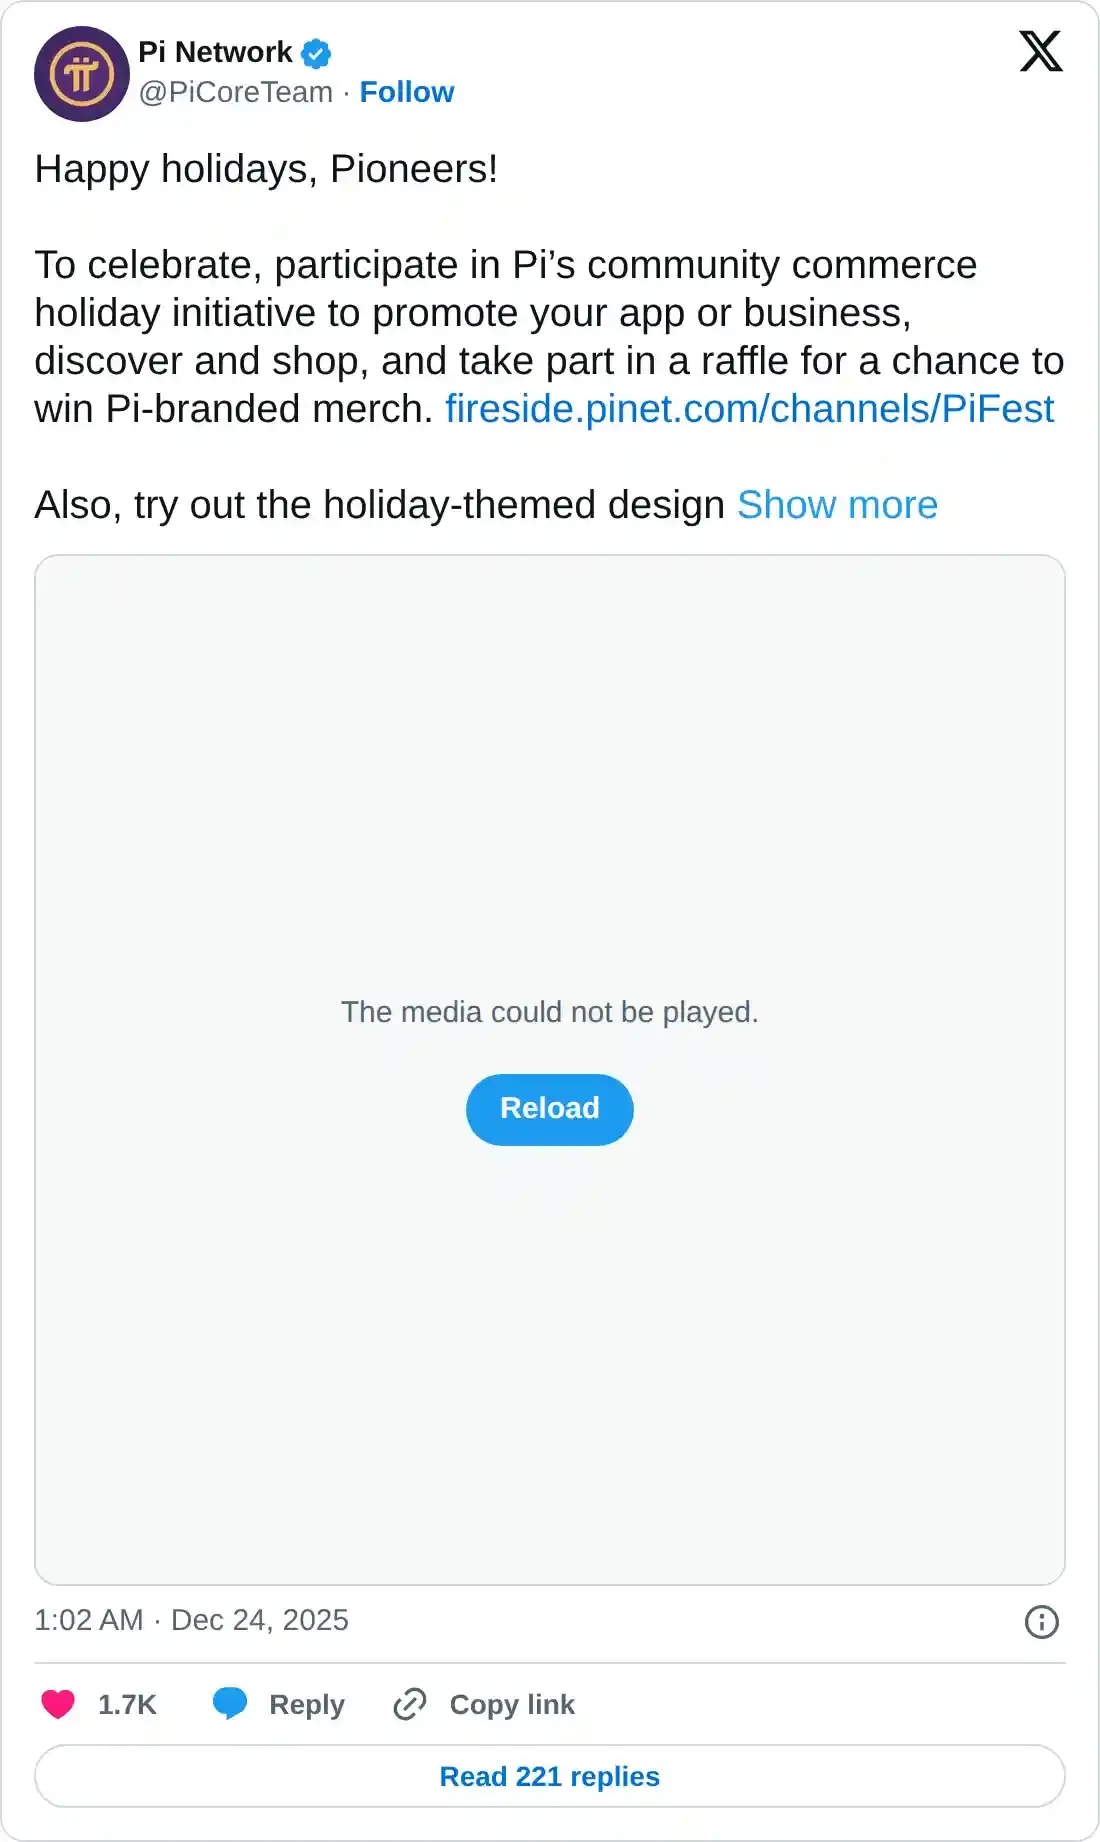Click the blue reply bubble next to Reply
The width and height of the screenshot is (1100, 1842).
pos(231,1704)
